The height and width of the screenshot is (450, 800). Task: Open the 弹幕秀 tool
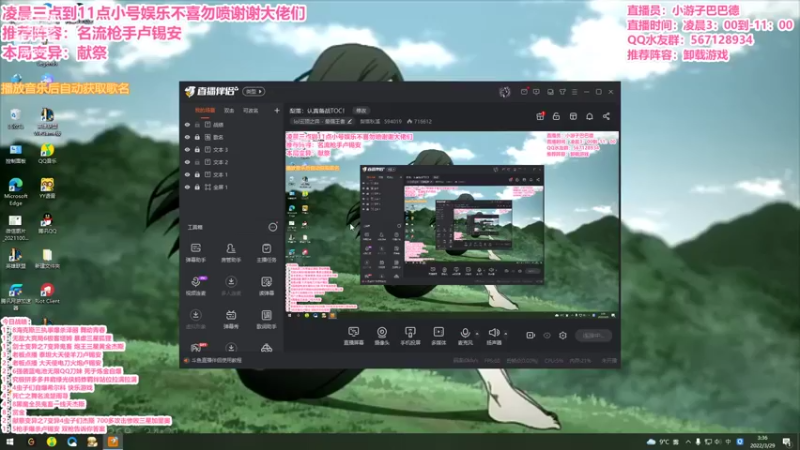[231, 319]
